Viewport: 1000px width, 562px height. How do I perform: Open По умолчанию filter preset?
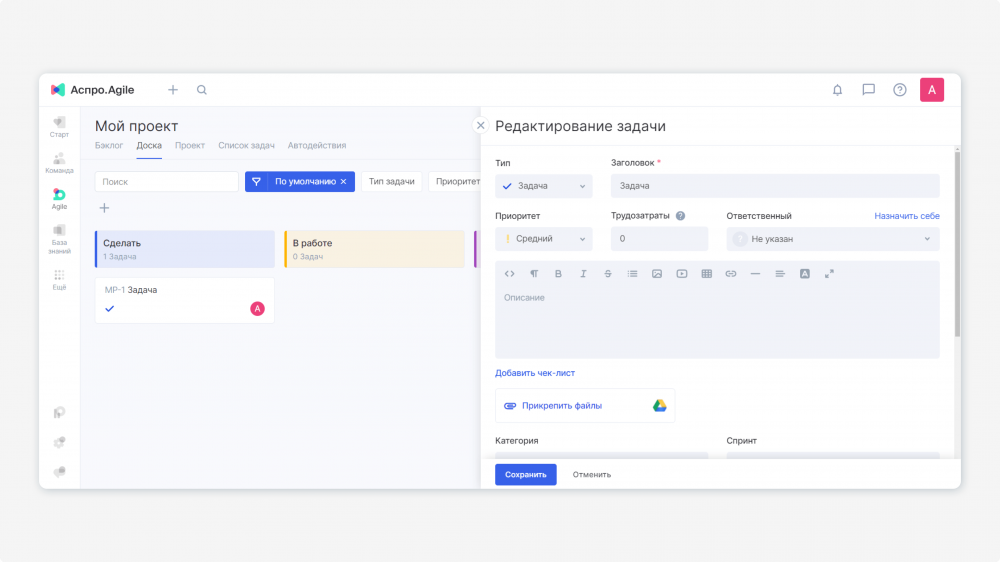coord(299,182)
